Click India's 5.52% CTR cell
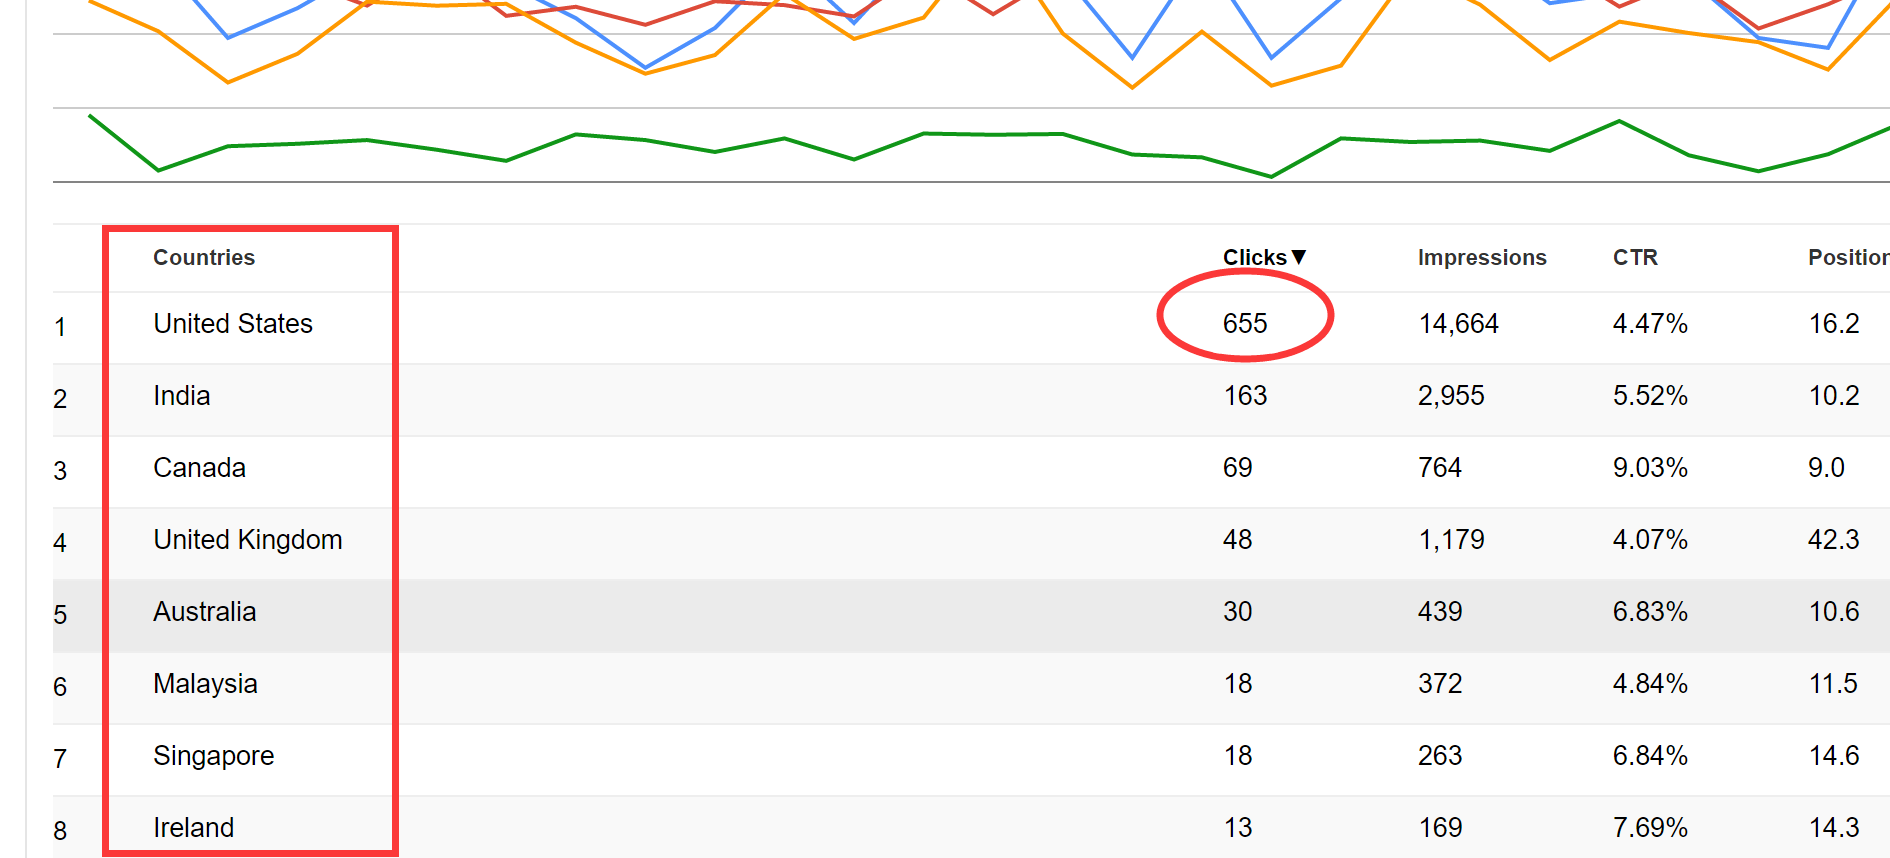The height and width of the screenshot is (858, 1890). coord(1650,396)
